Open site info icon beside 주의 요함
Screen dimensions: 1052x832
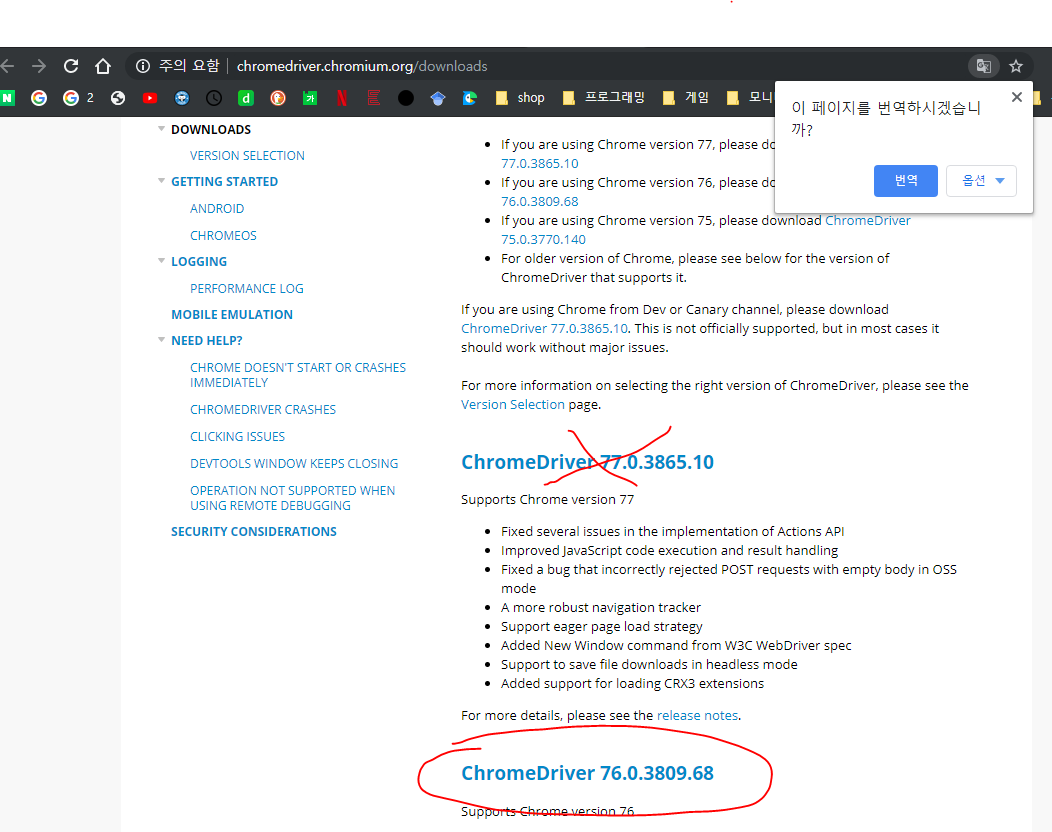tap(143, 66)
